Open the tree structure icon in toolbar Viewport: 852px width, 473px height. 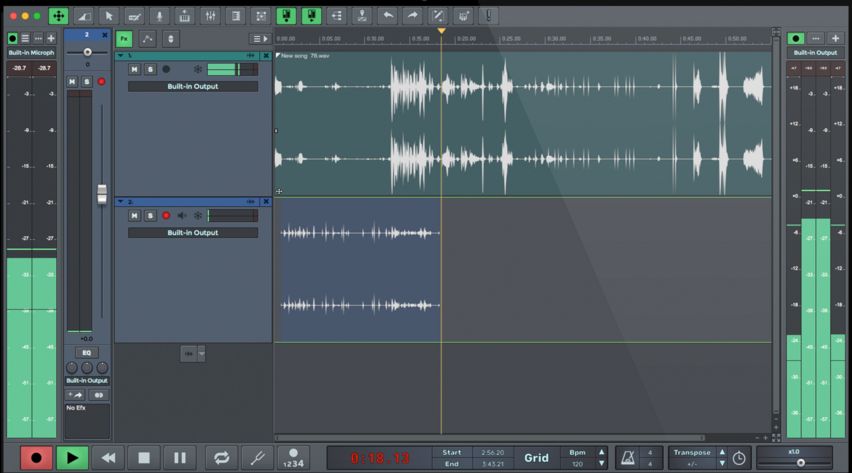click(x=337, y=16)
